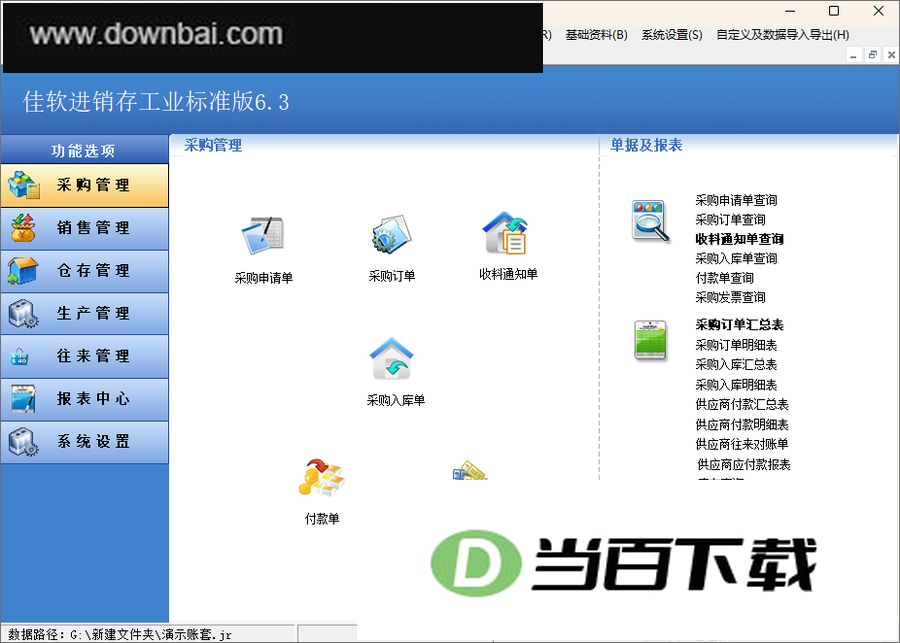Open the 采购订单明细表 report
This screenshot has width=900, height=643.
point(736,345)
